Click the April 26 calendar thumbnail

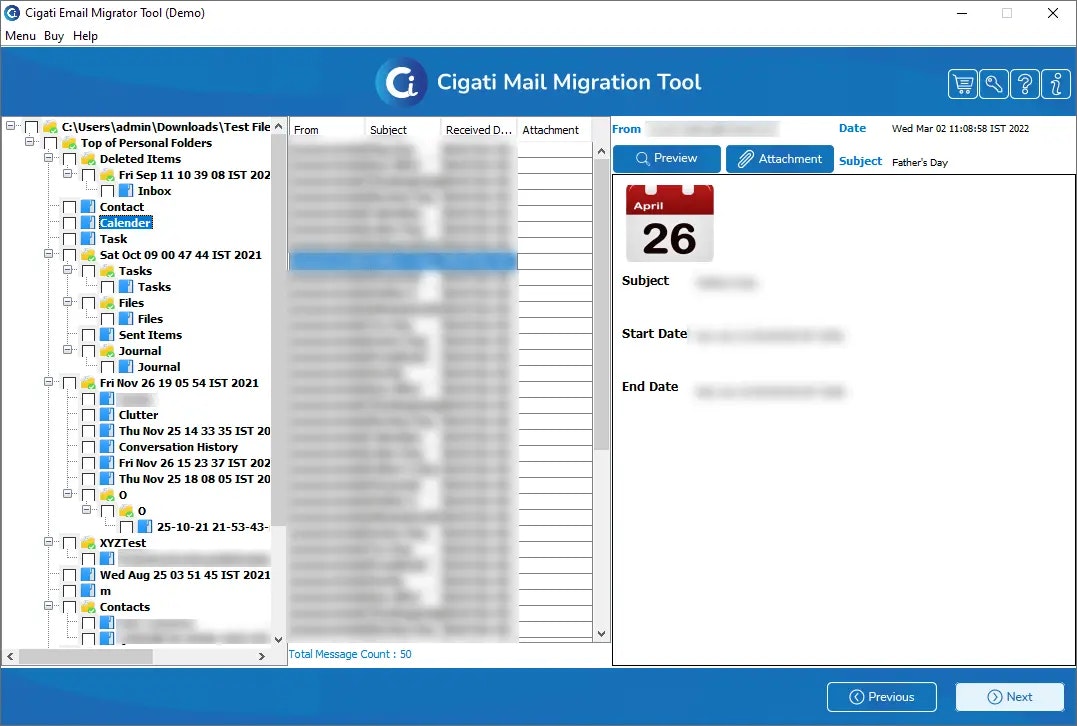[x=669, y=223]
